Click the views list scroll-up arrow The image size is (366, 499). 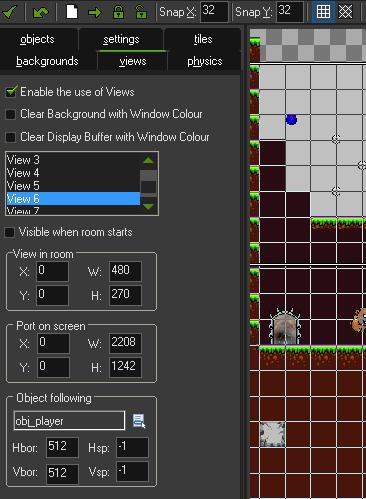(148, 160)
